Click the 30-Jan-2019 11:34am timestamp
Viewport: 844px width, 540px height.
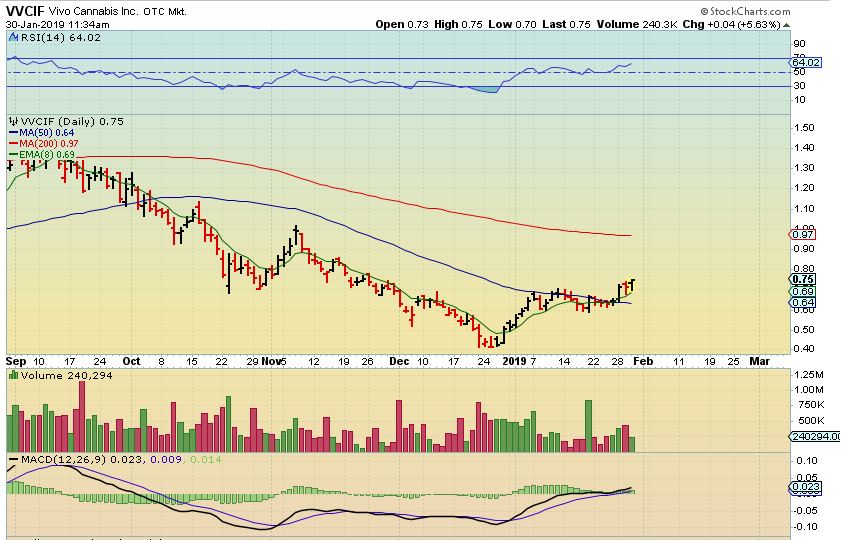(58, 25)
